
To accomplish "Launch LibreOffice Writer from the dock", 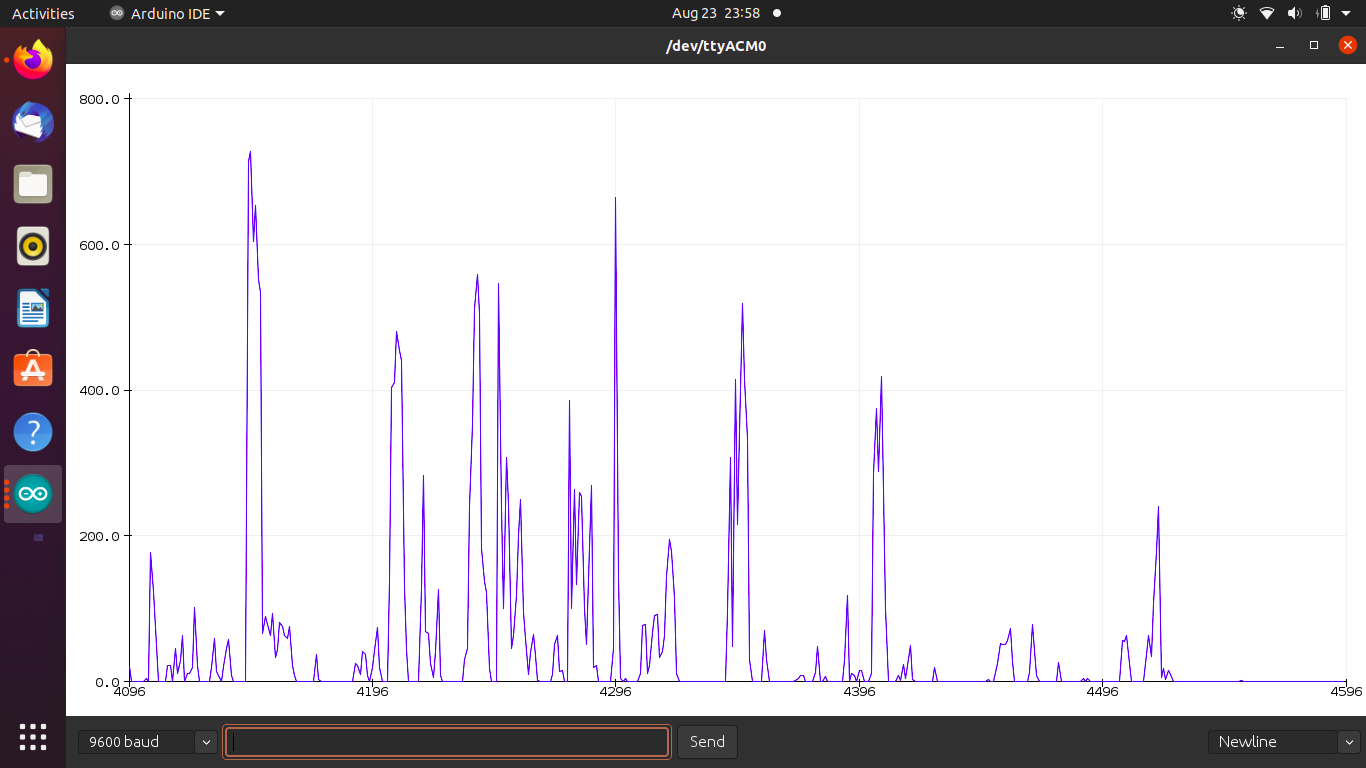I will click(33, 308).
